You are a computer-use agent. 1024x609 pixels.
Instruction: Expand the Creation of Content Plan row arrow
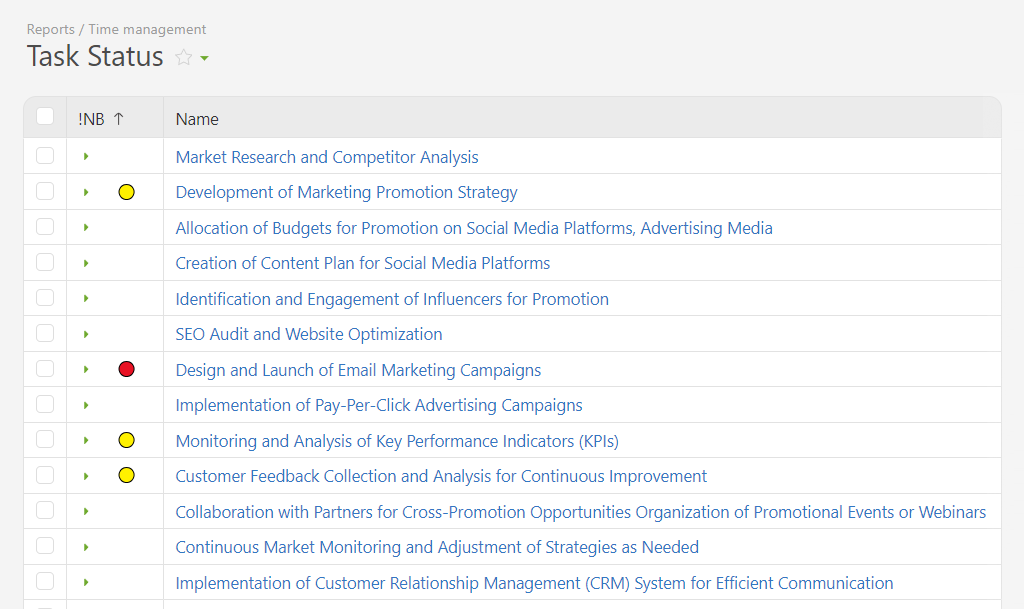86,264
